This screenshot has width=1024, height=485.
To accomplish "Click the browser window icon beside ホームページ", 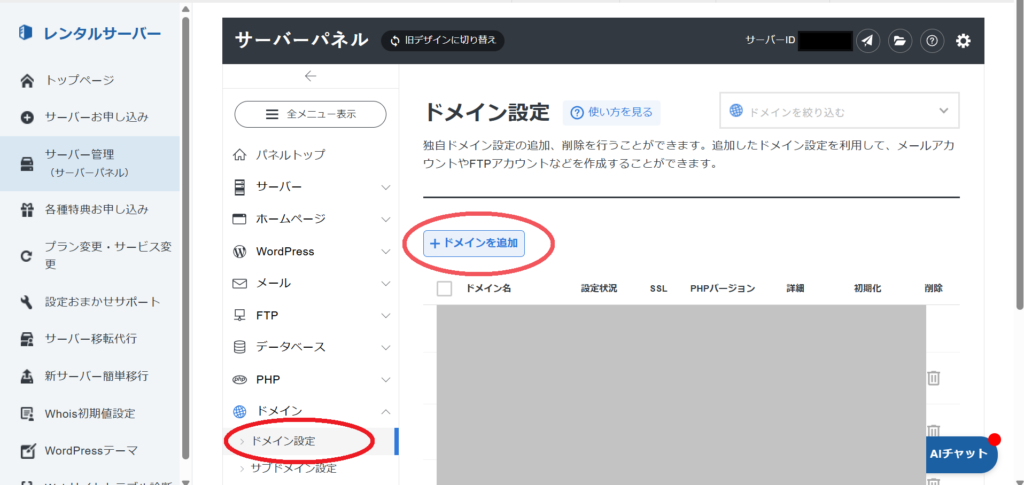I will (x=240, y=219).
